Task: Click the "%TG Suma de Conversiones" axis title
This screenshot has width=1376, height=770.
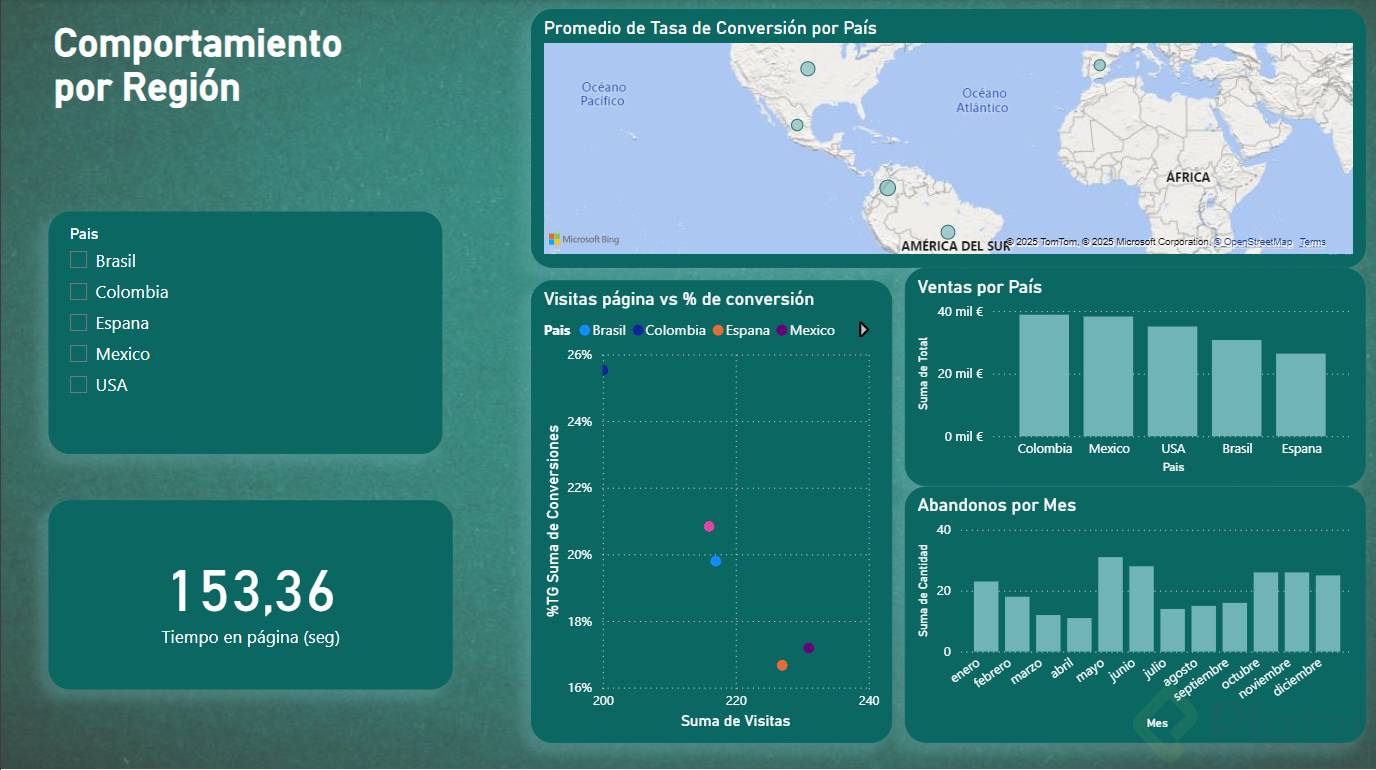Action: click(x=553, y=521)
